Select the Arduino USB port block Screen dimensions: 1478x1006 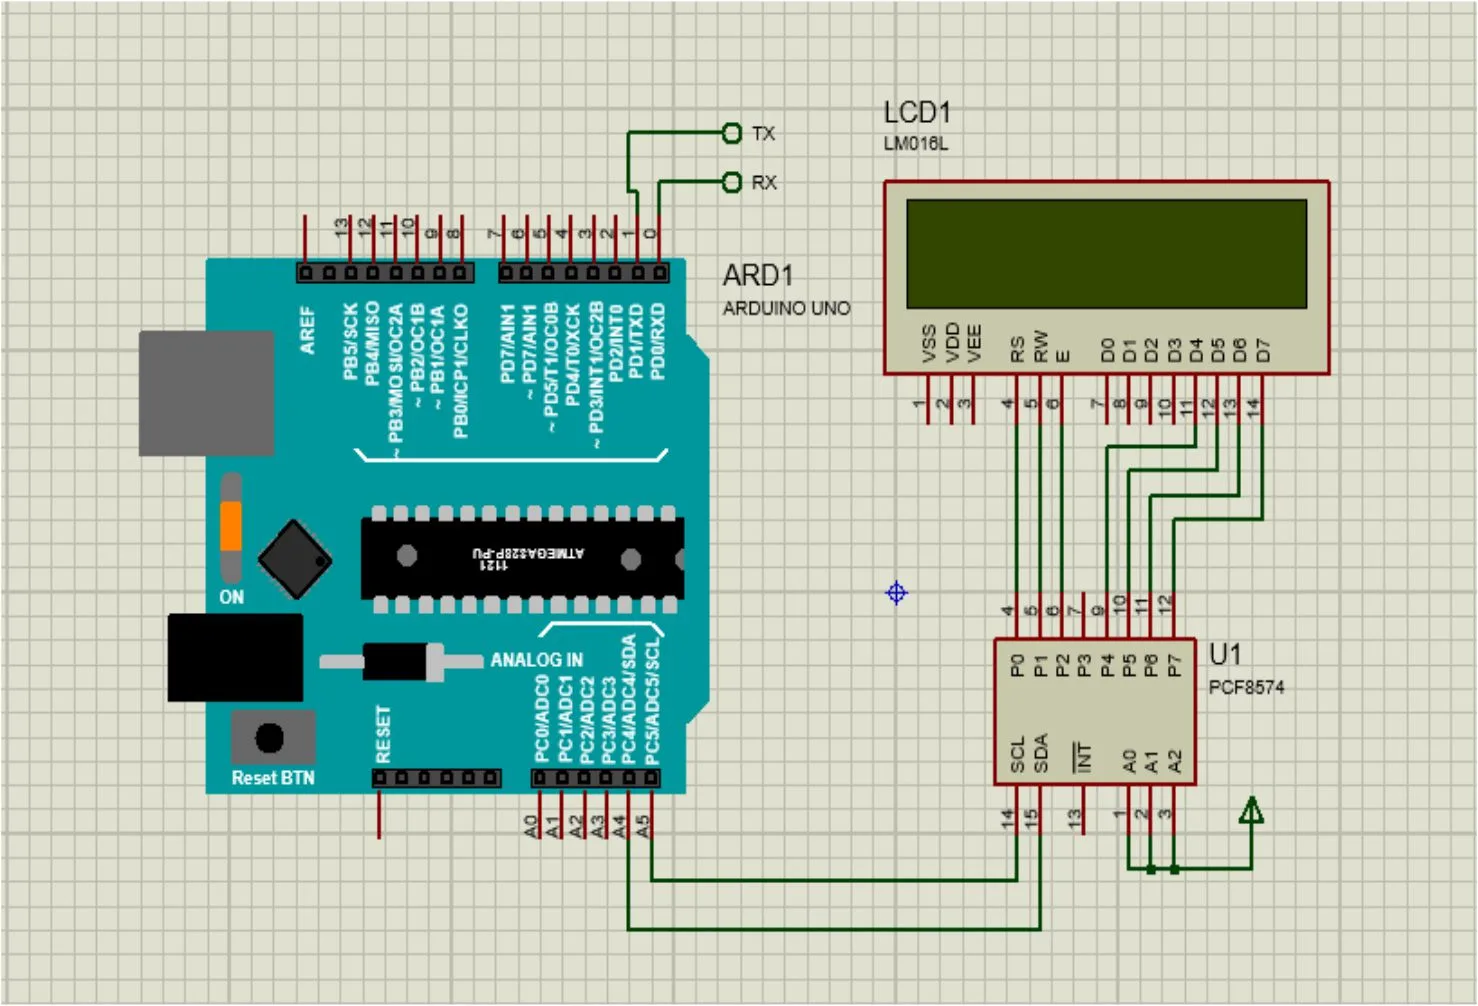pos(206,393)
